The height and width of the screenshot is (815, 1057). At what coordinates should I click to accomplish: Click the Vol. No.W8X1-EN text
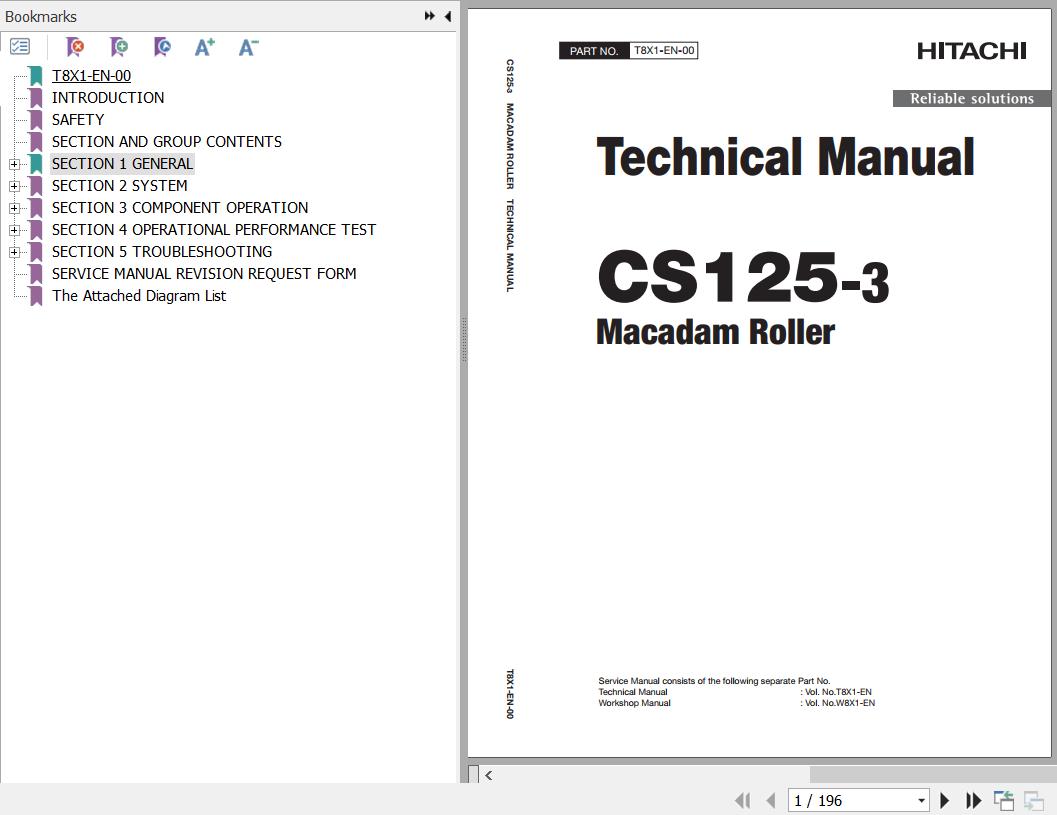pos(840,703)
